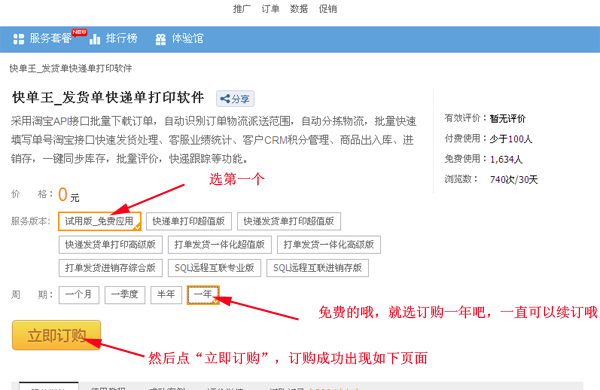Go to 数据 in the top menu
600x390 pixels.
(x=299, y=8)
